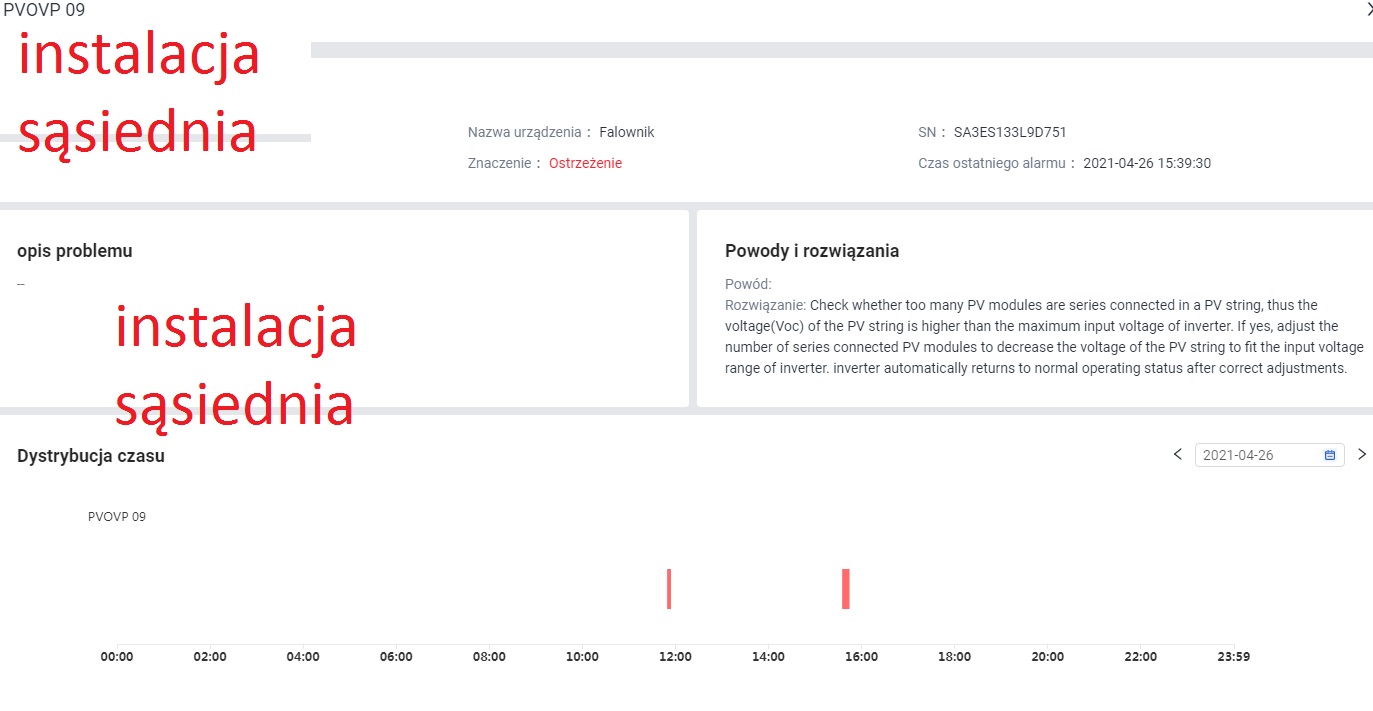Click the 18:00 axis label
This screenshot has width=1373, height=711.
pos(954,657)
